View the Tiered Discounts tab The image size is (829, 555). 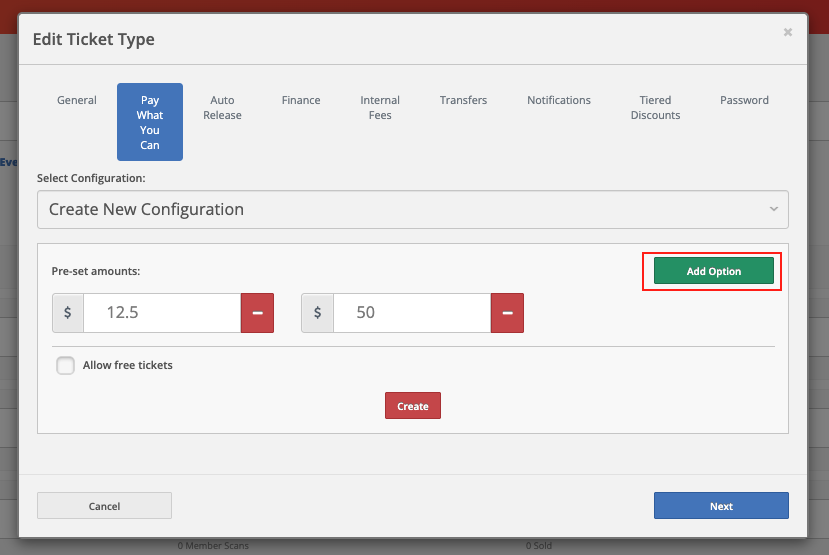coord(655,108)
